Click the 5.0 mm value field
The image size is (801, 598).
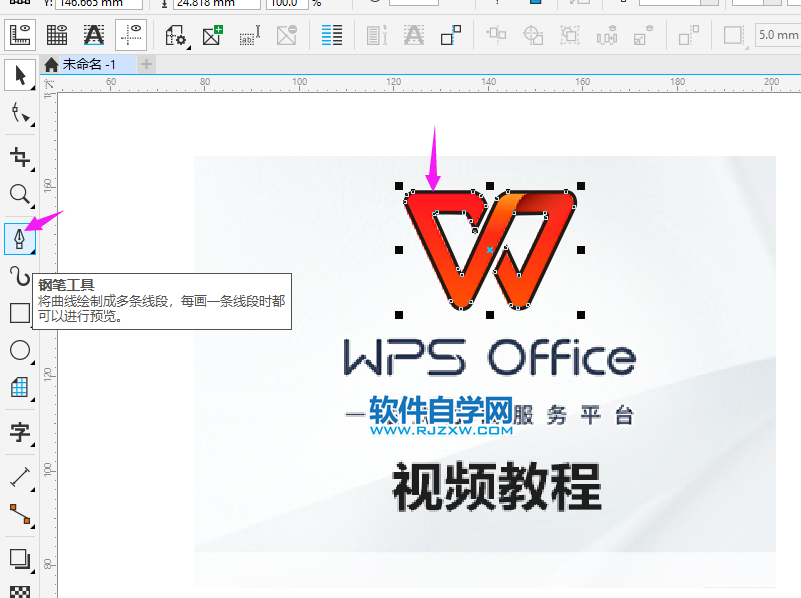[x=778, y=35]
